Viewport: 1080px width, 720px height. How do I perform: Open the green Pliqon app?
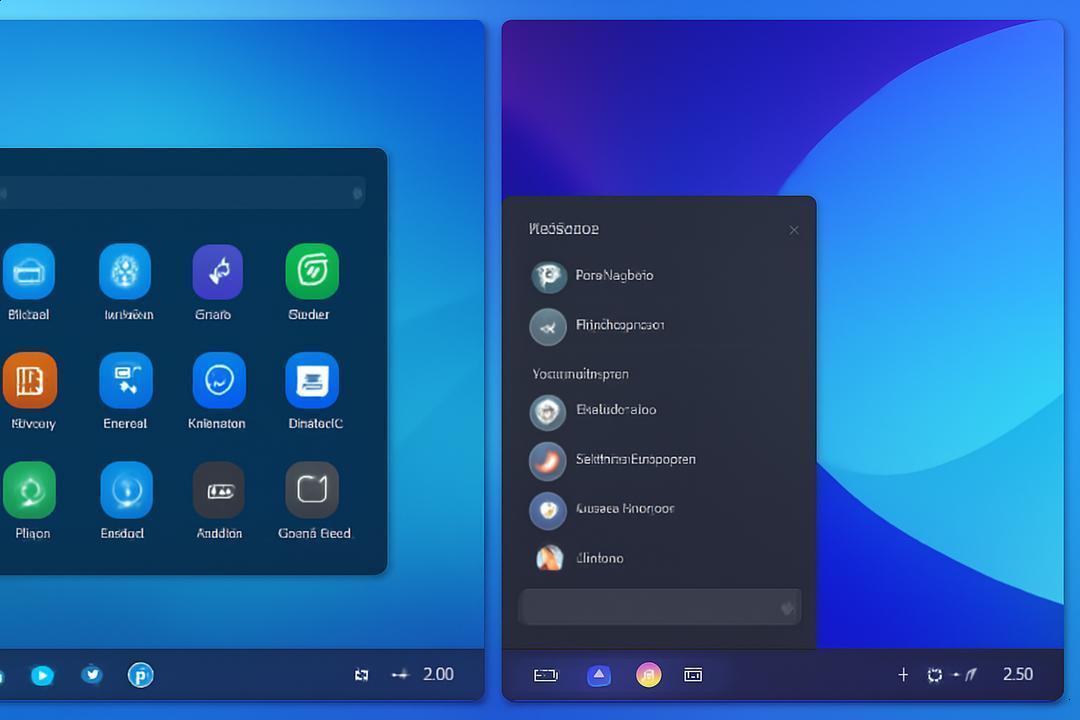[x=30, y=490]
